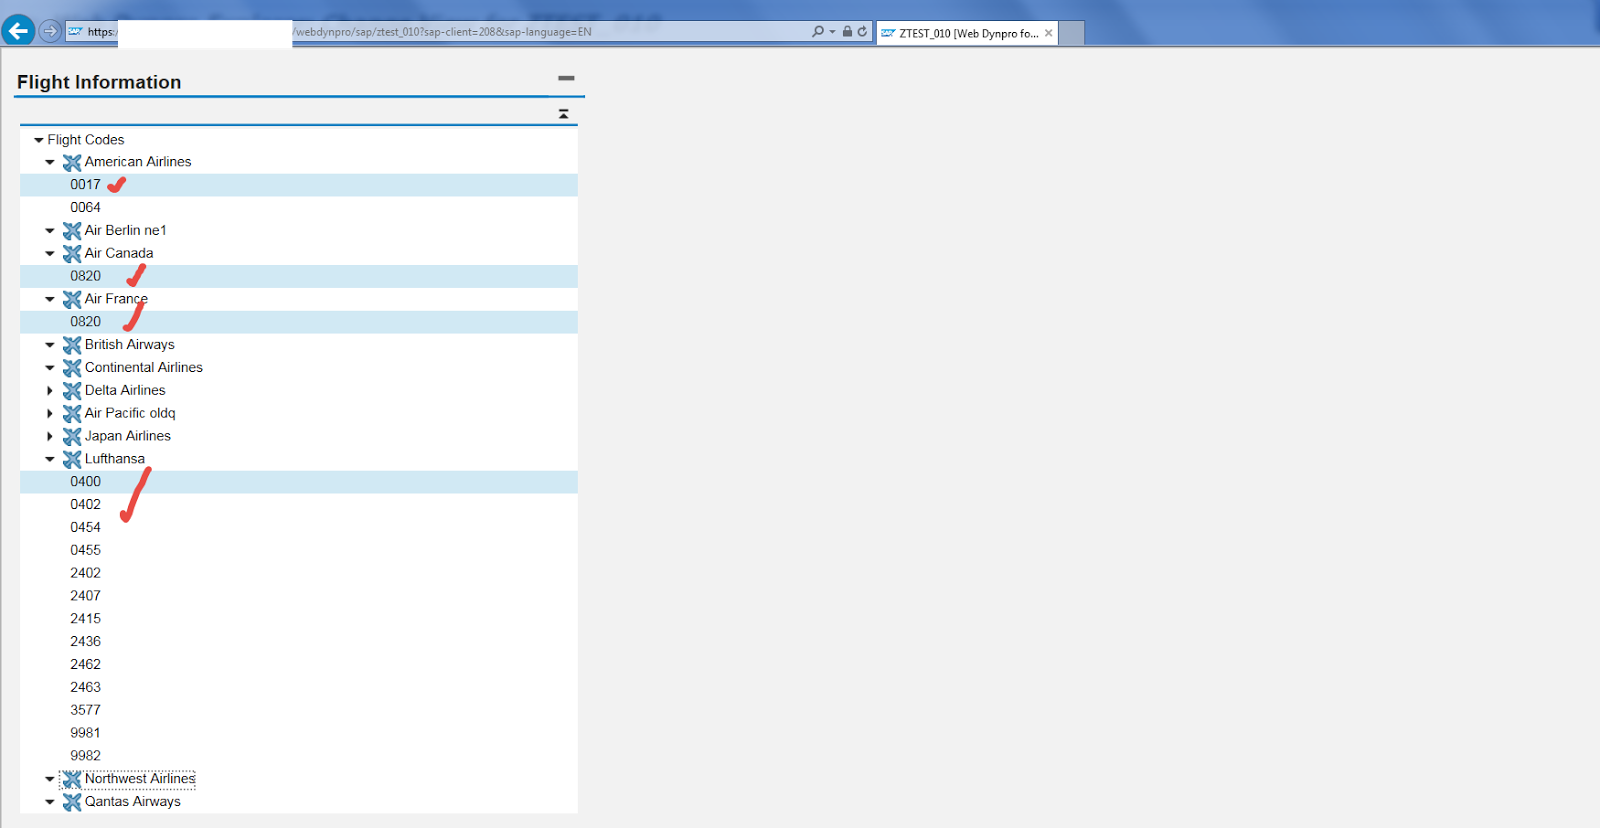Image resolution: width=1600 pixels, height=828 pixels.
Task: Click the Air Berlin ne1 plane icon
Action: [72, 231]
